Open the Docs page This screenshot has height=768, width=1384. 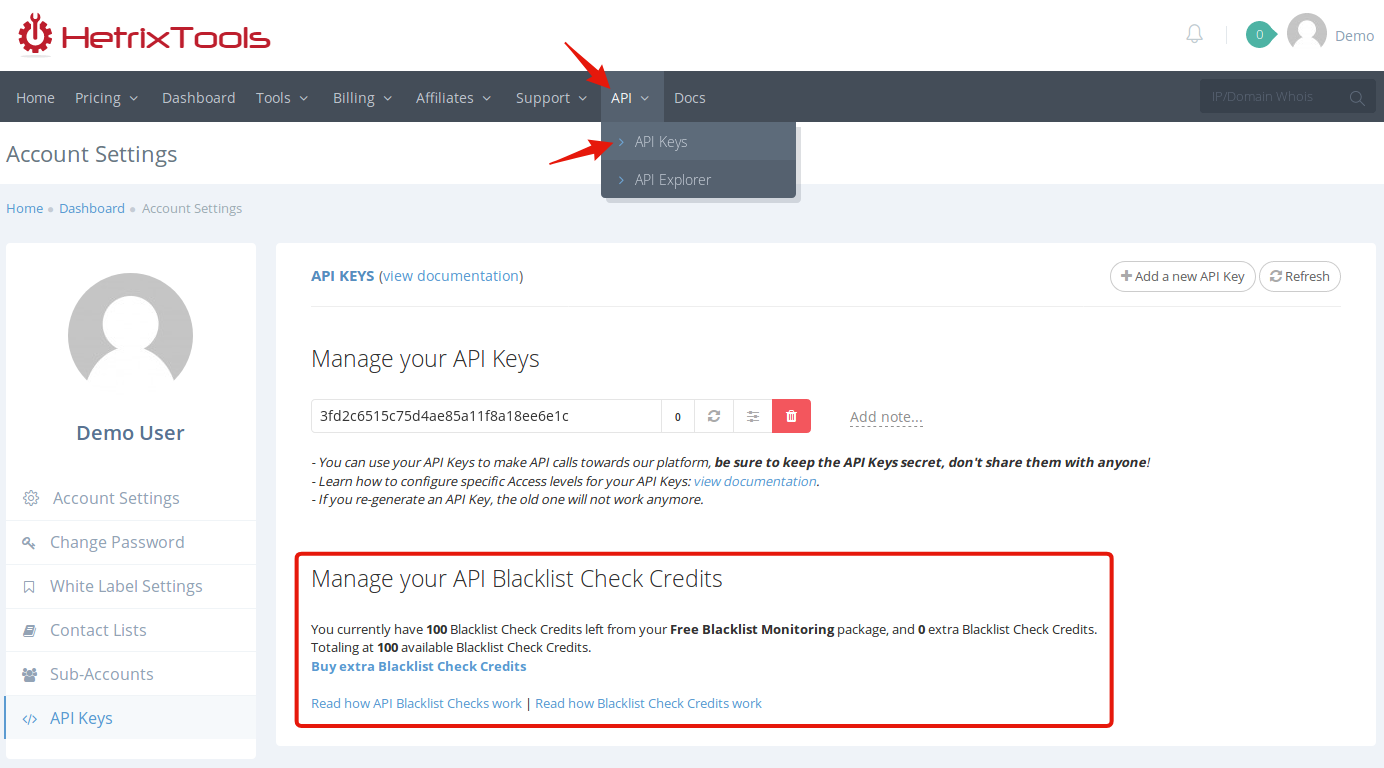click(690, 97)
